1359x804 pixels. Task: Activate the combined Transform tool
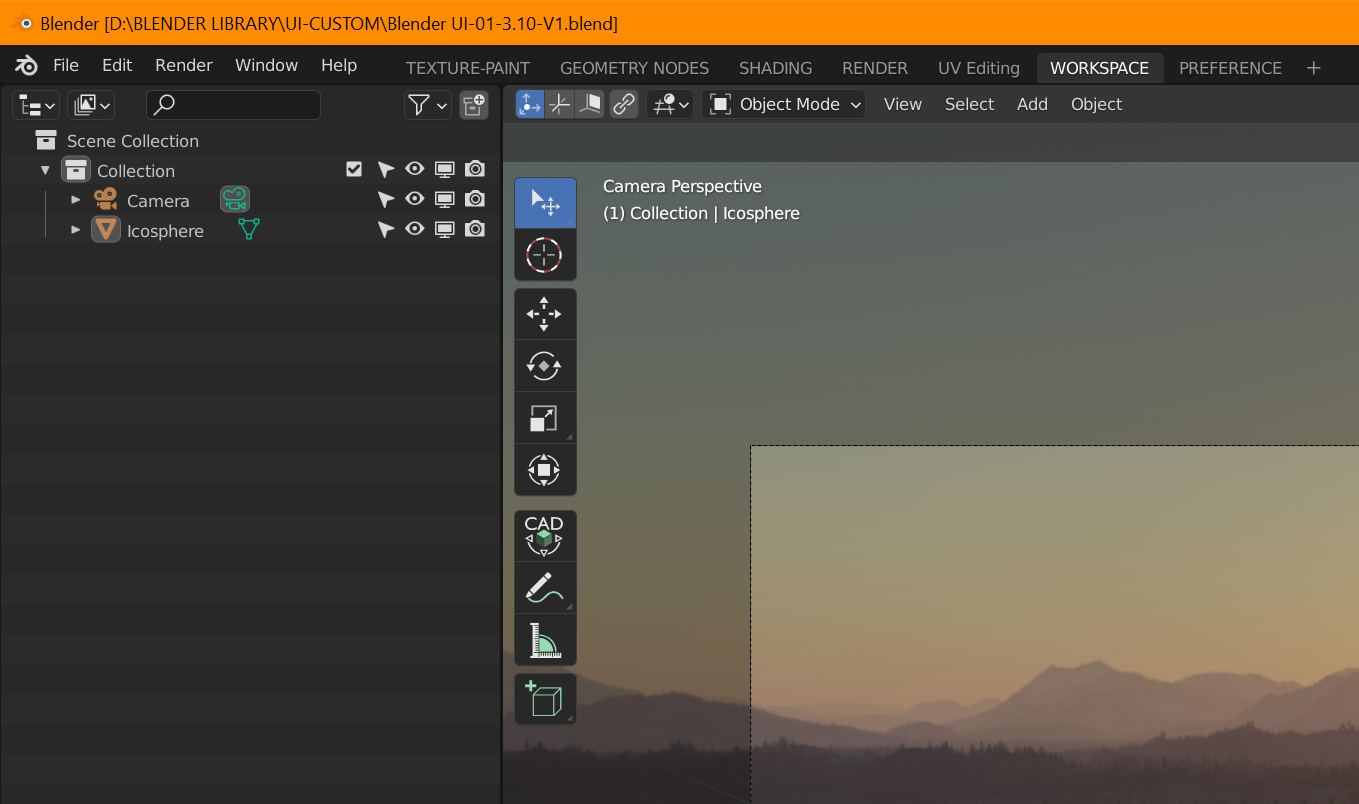coord(545,470)
